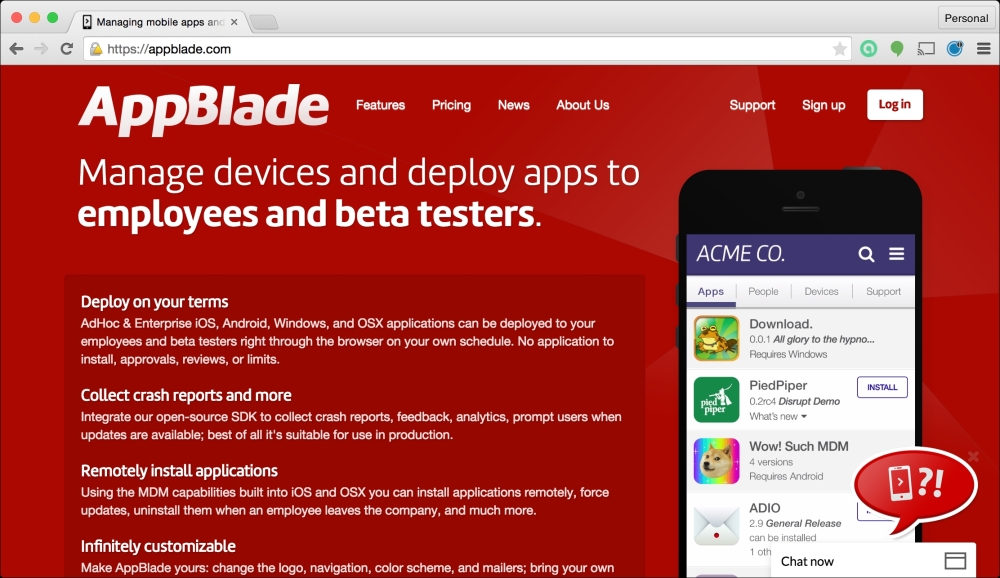This screenshot has height=578, width=1000.
Task: Click the Log in button
Action: [x=895, y=105]
